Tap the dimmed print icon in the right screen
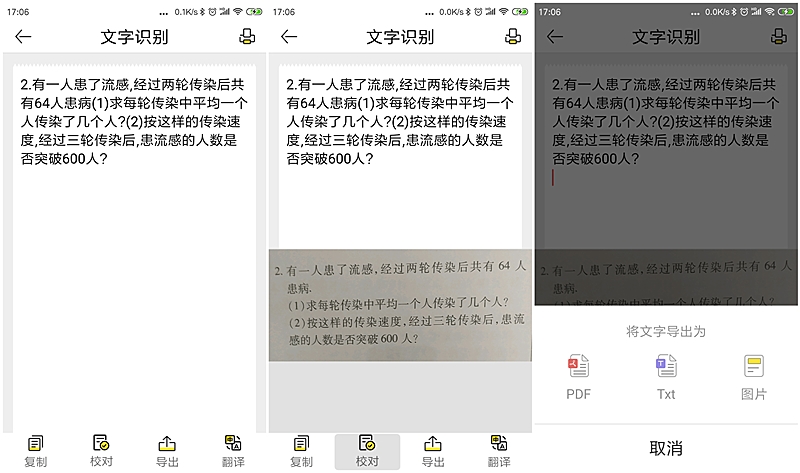800x473 pixels. click(779, 36)
